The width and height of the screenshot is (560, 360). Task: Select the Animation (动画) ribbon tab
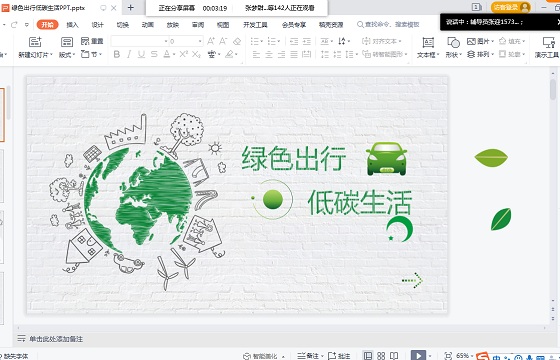coord(148,25)
